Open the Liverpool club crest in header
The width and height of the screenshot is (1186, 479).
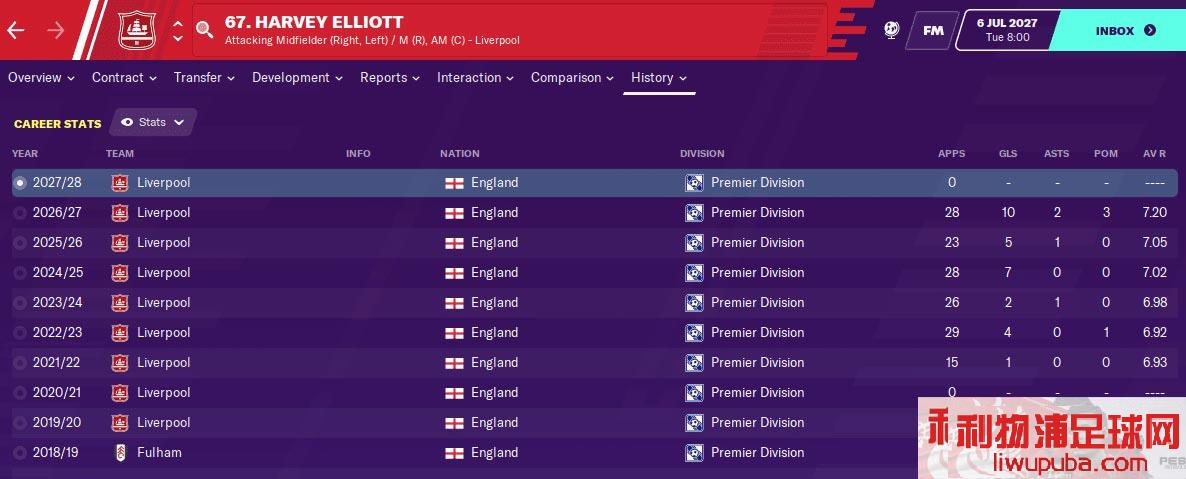(x=136, y=30)
